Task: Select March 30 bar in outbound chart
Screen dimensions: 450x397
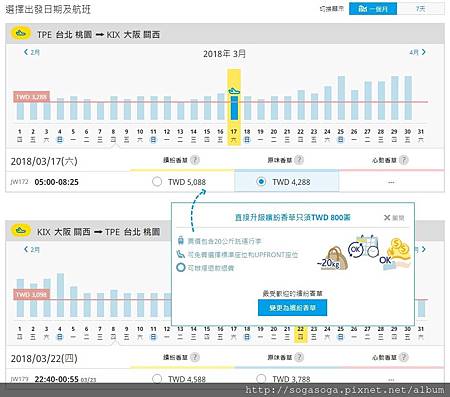Action: coord(408,98)
